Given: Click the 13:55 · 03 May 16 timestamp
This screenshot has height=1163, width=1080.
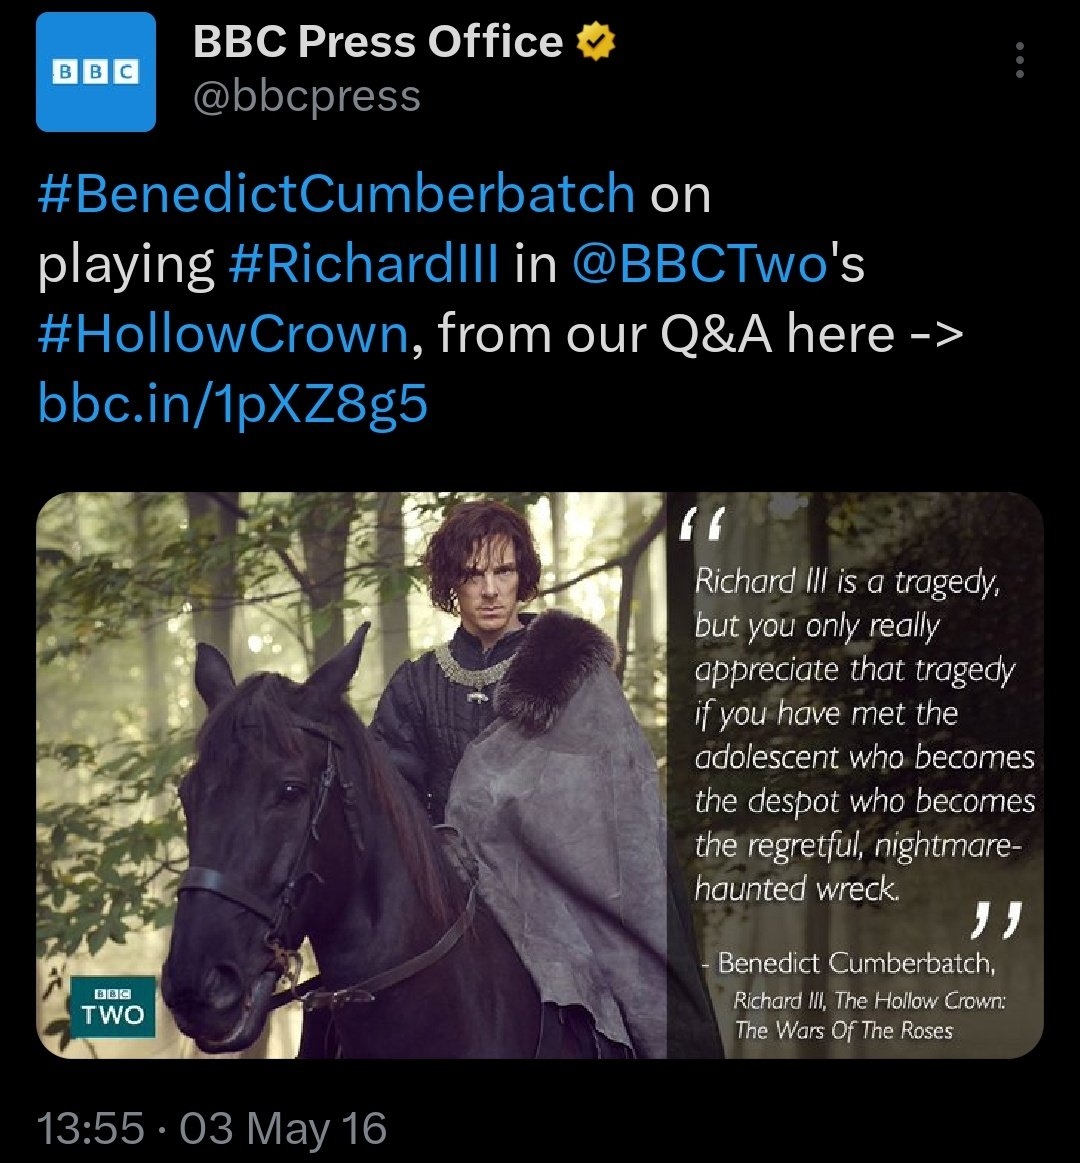Looking at the screenshot, I should coord(211,1129).
